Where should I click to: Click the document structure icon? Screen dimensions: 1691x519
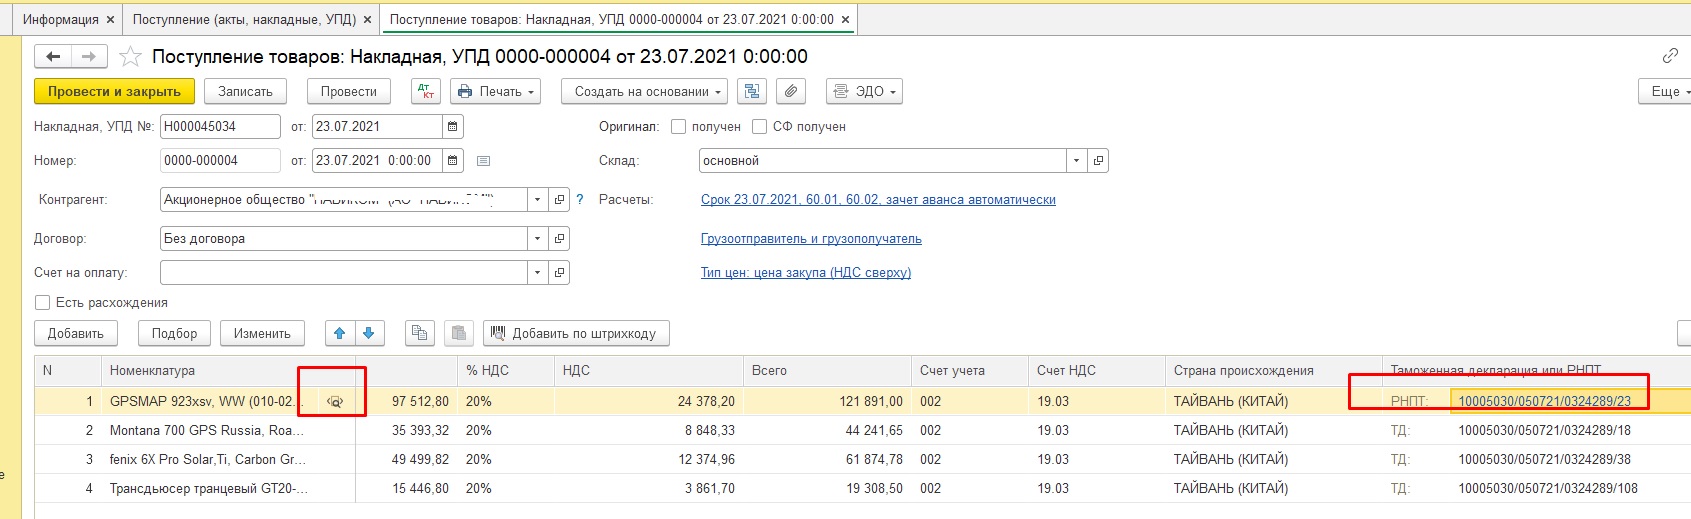click(750, 91)
